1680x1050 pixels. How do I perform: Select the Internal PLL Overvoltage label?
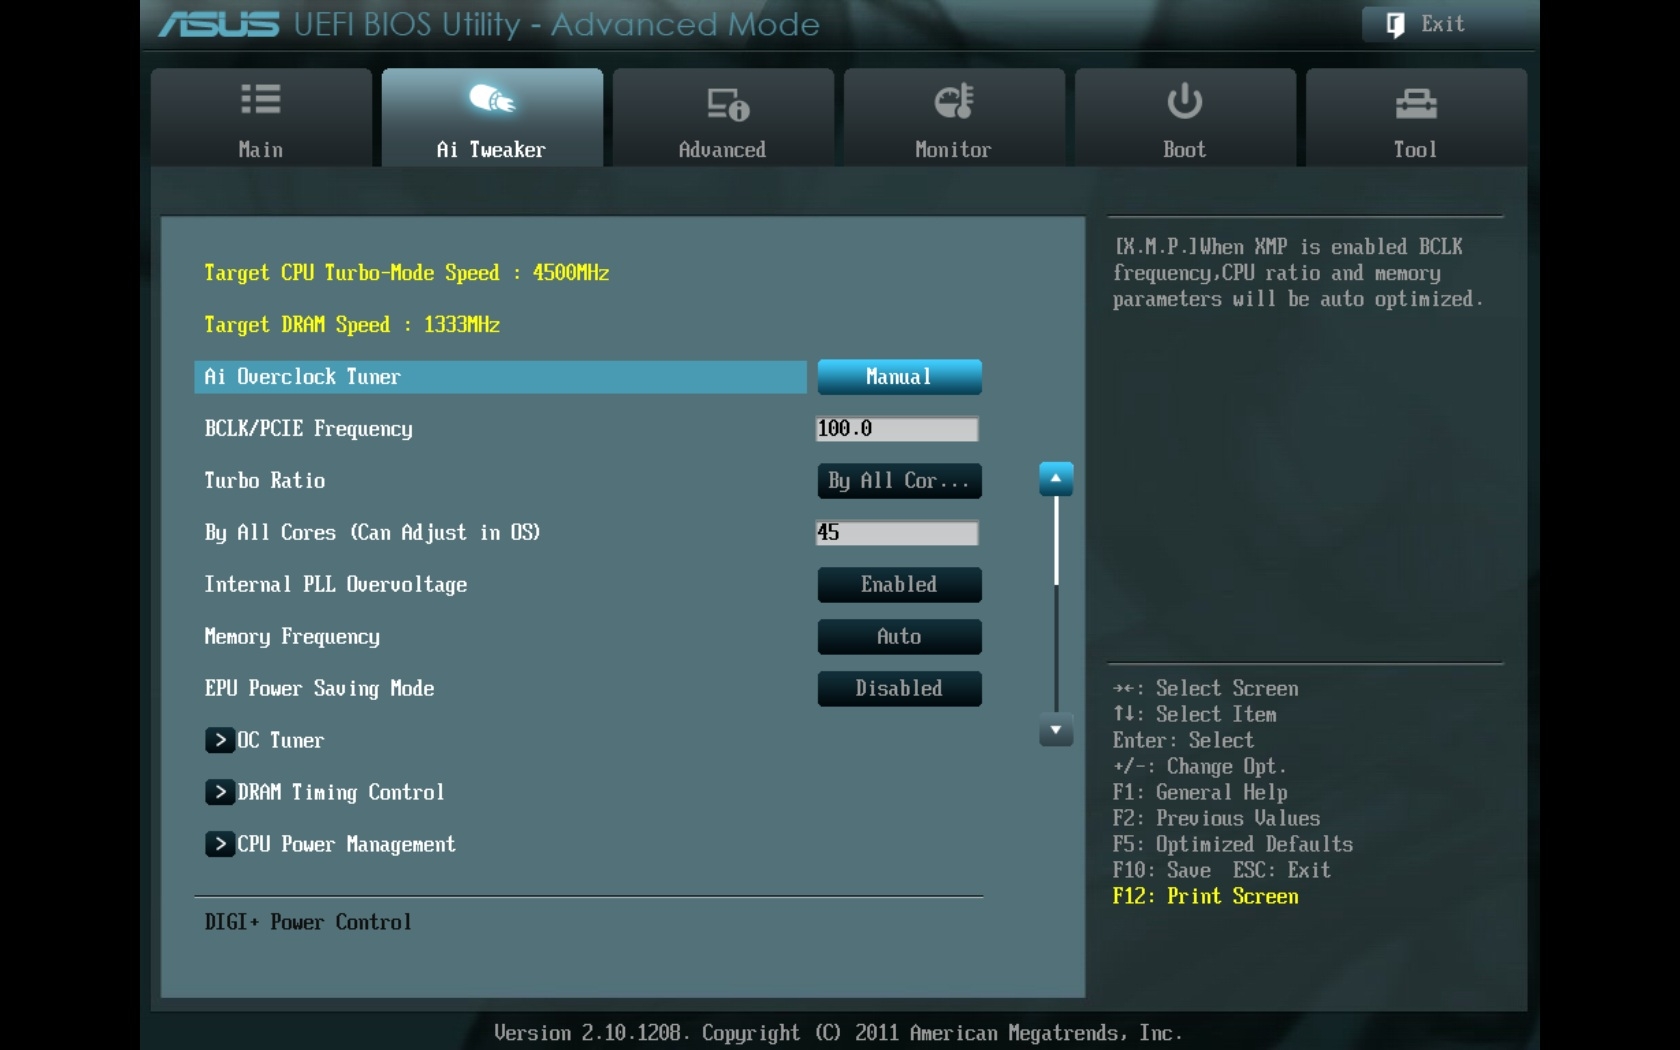coord(335,585)
